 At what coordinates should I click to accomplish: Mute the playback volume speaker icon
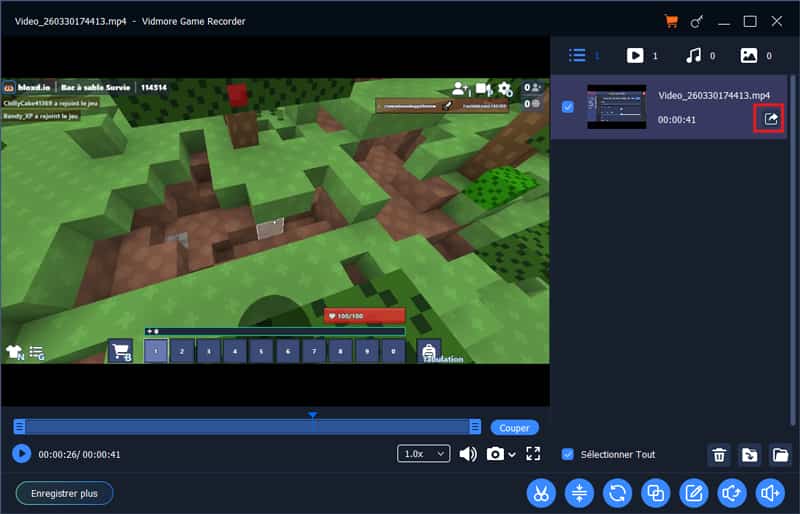tap(468, 454)
